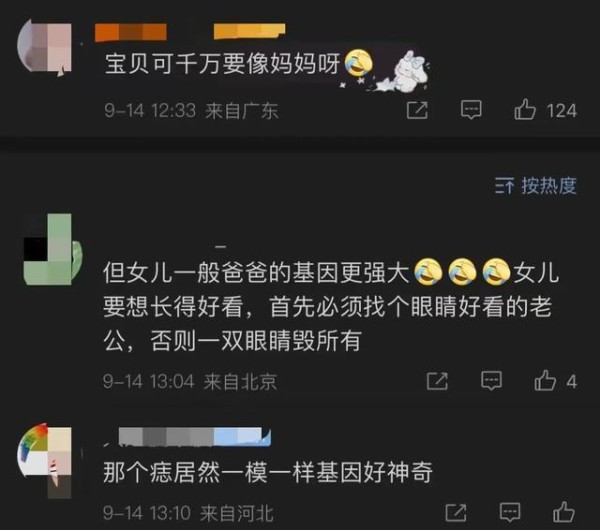Like the Hebei comment posted at 13:10
The image size is (600, 530).
click(564, 512)
